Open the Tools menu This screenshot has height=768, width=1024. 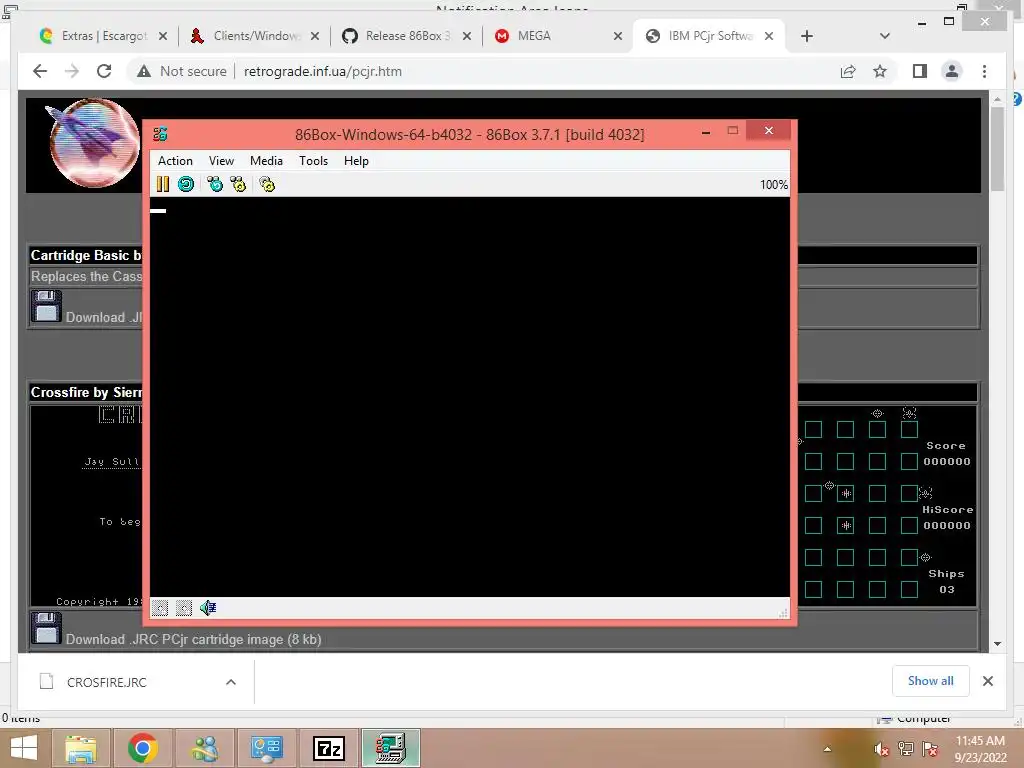click(313, 161)
